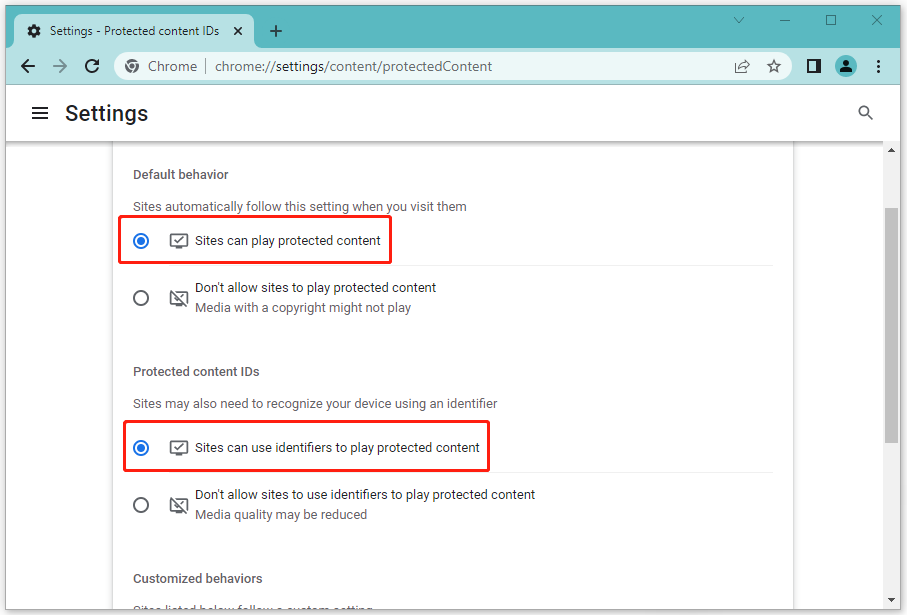The image size is (907, 615).
Task: Reload the current page
Action: click(92, 66)
